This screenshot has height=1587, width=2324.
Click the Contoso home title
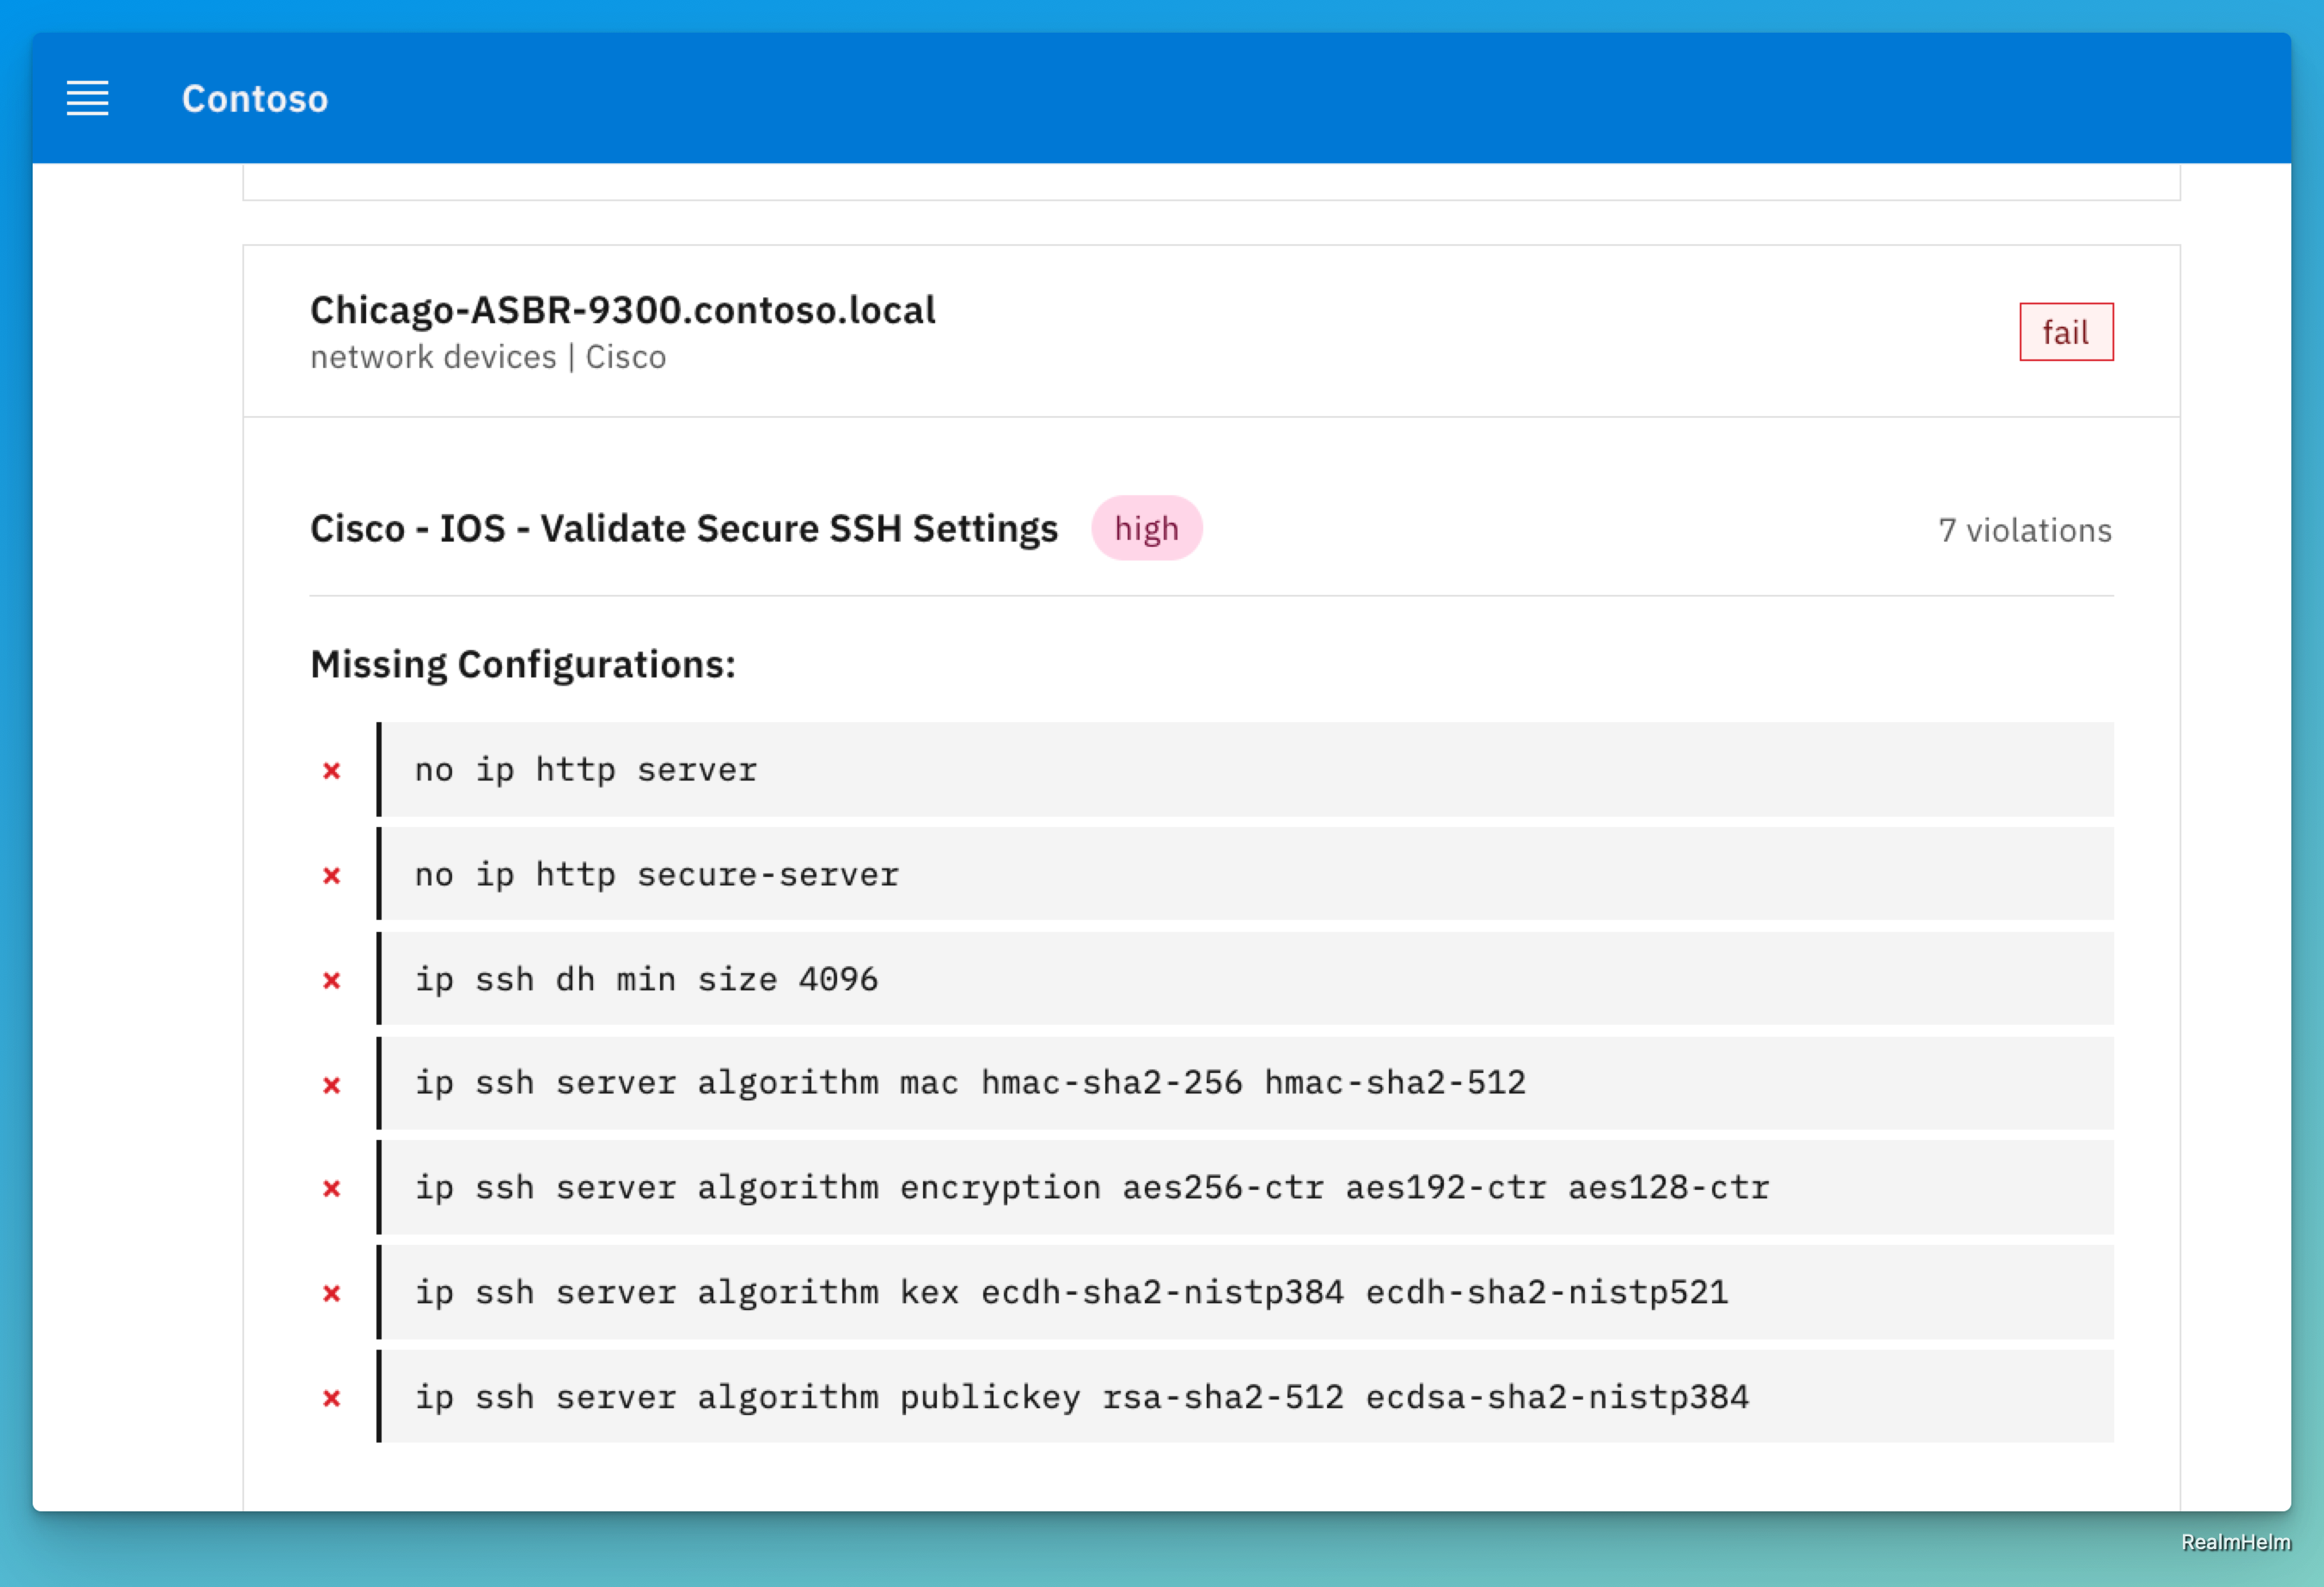pyautogui.click(x=255, y=99)
